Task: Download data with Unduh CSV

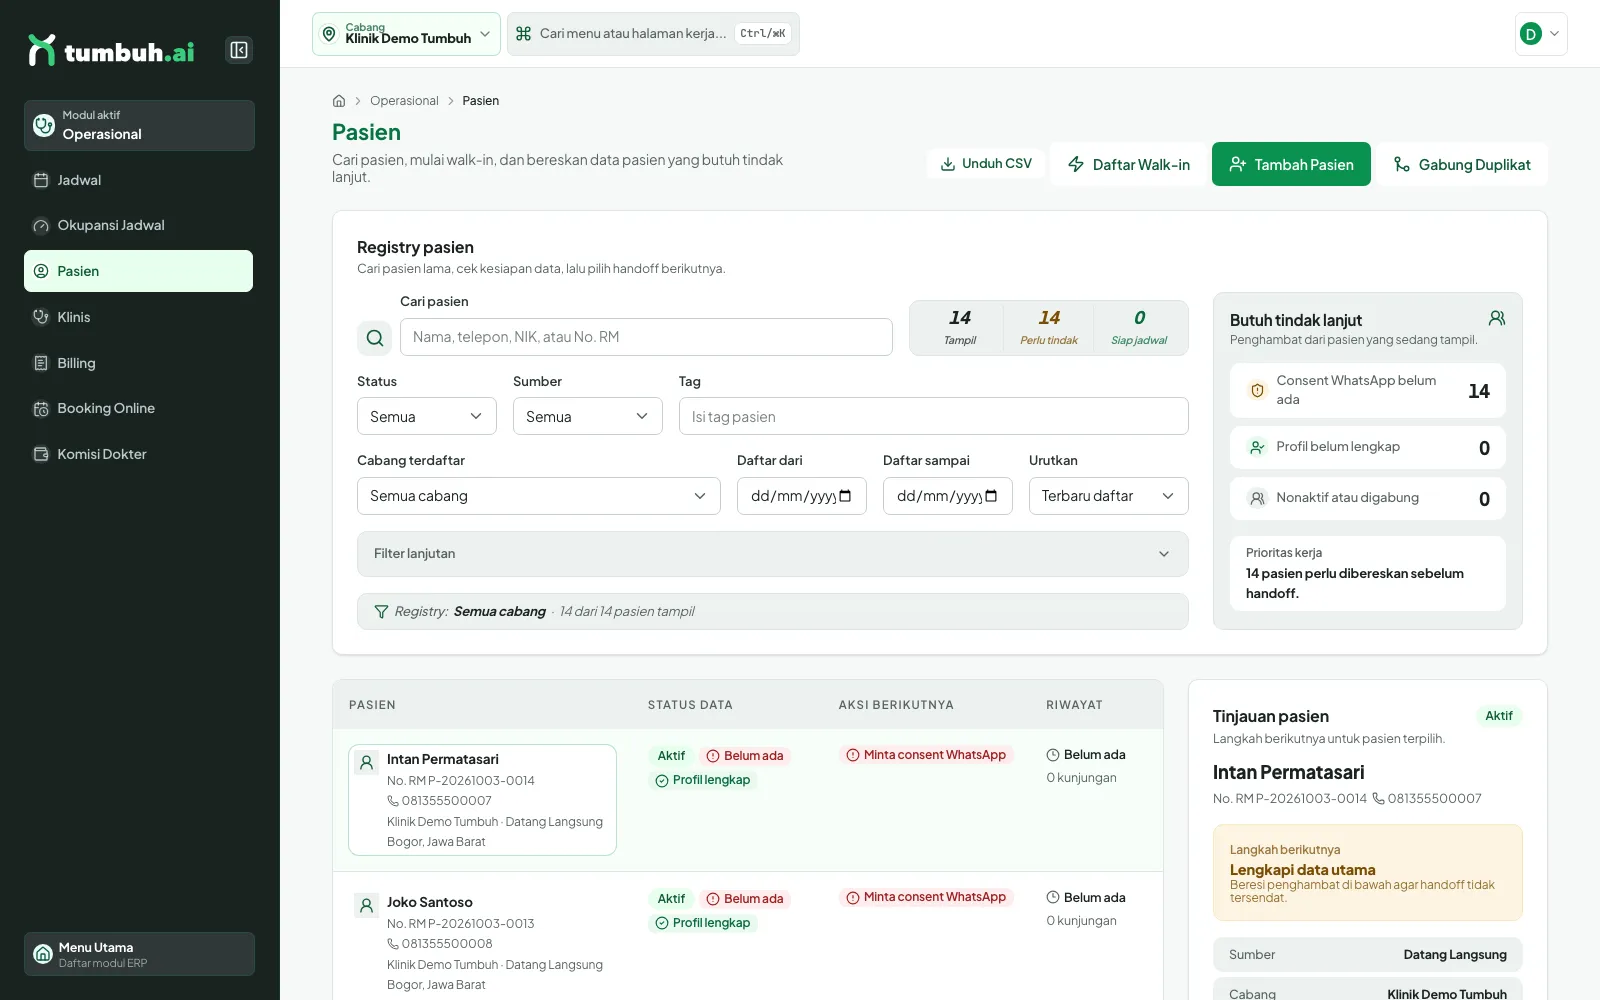Action: (x=986, y=164)
